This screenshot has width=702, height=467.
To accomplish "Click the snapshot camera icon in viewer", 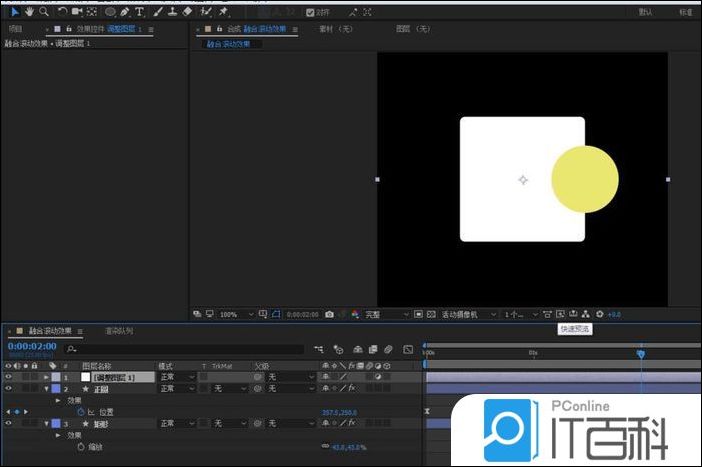I will pyautogui.click(x=329, y=314).
